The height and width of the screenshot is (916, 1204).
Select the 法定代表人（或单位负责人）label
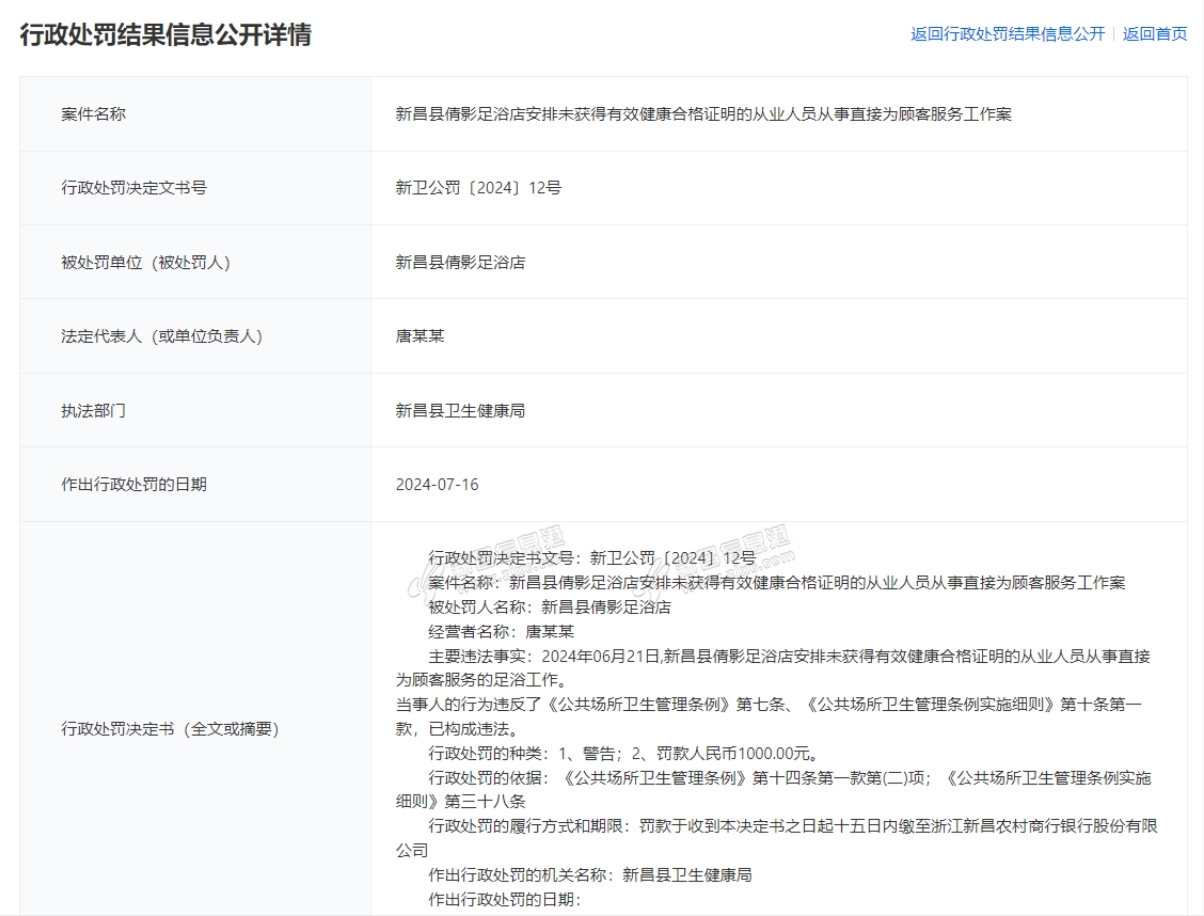click(x=162, y=336)
